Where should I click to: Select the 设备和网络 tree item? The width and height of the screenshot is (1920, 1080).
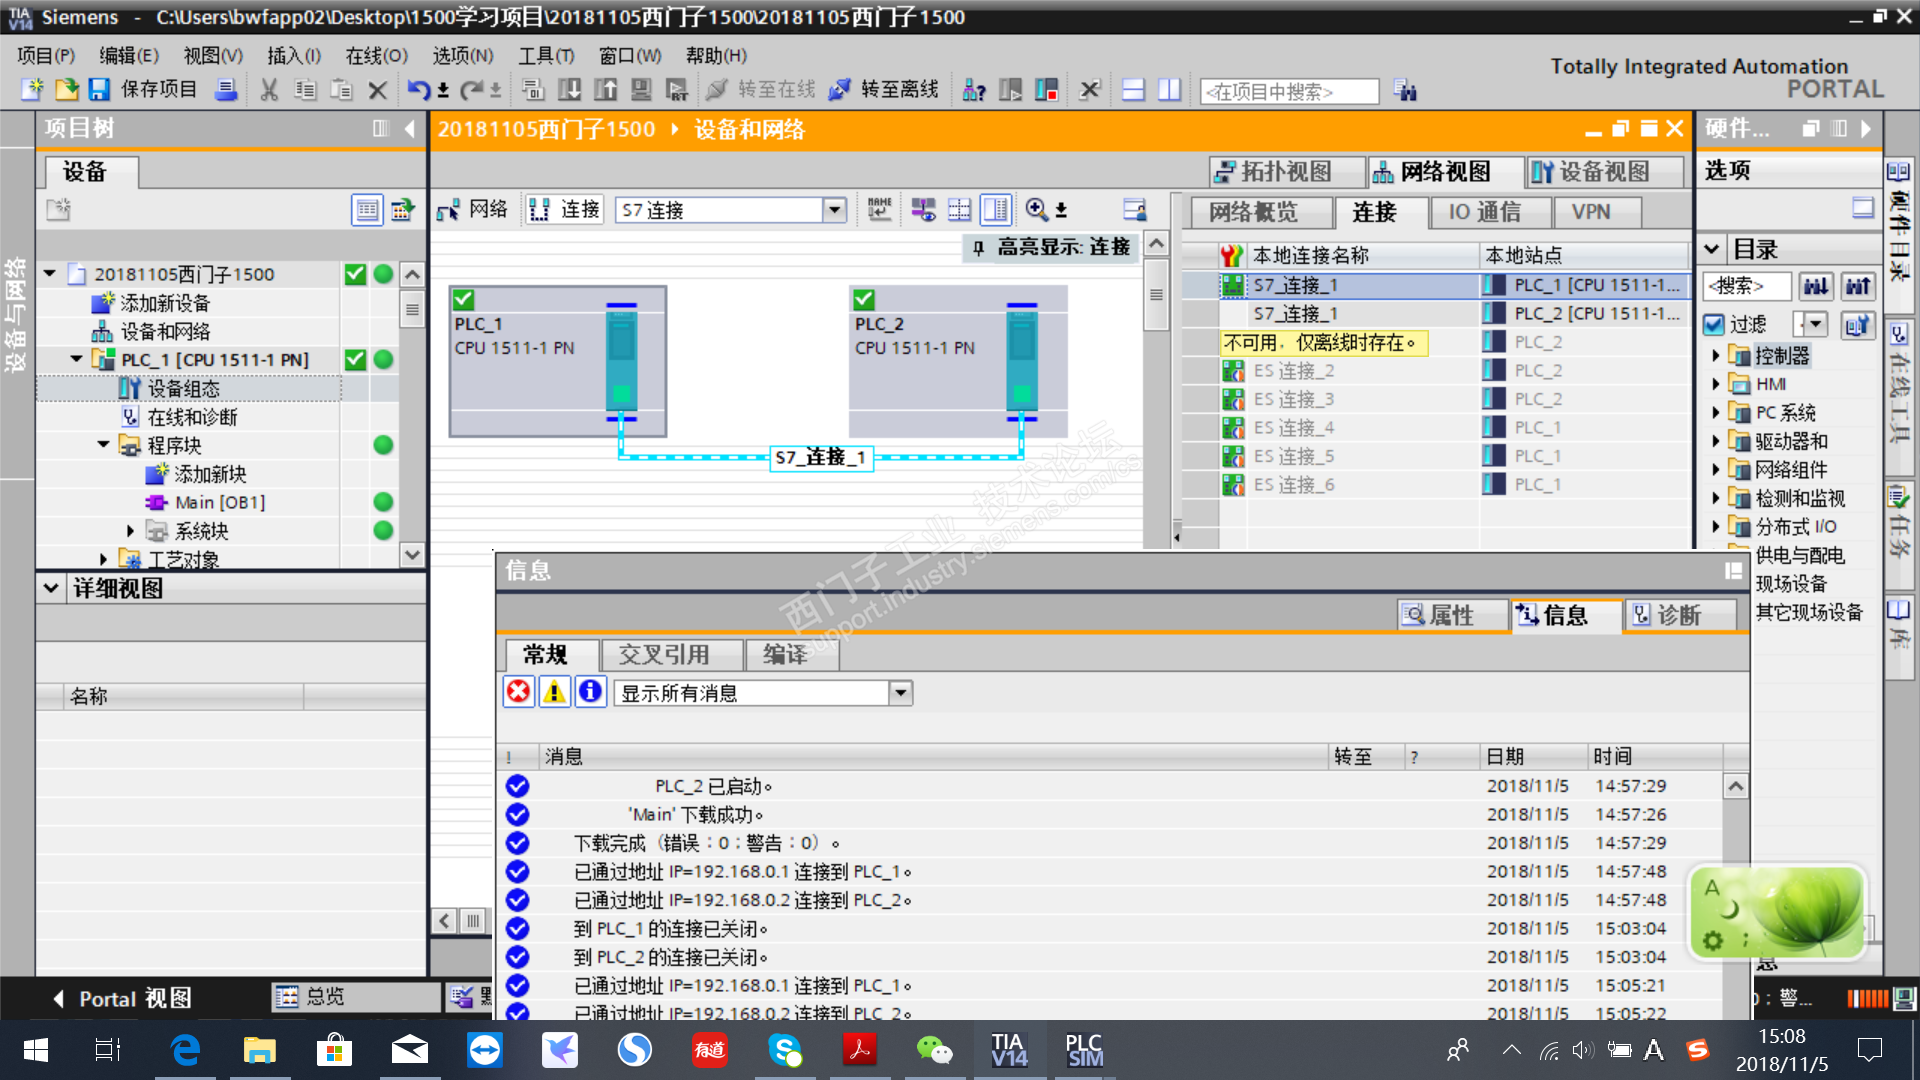tap(165, 331)
